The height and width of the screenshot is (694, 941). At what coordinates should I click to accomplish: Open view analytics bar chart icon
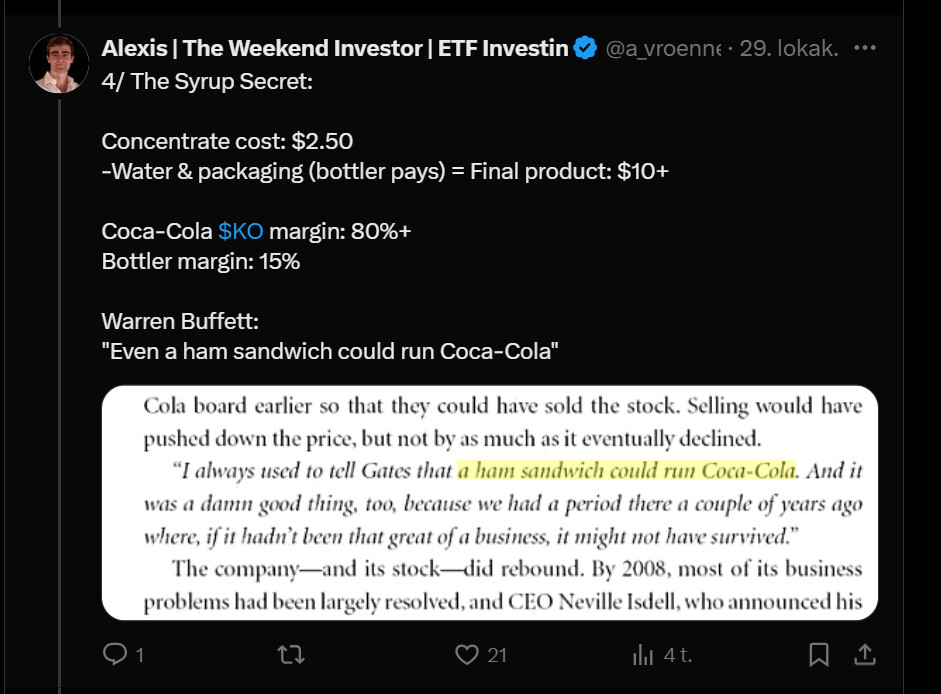[x=642, y=655]
